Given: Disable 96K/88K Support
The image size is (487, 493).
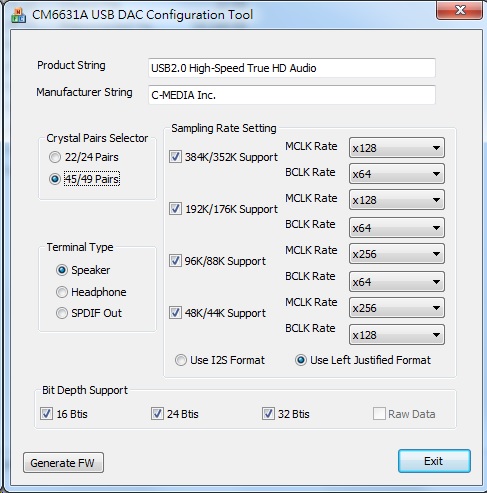Looking at the screenshot, I should click(x=175, y=261).
